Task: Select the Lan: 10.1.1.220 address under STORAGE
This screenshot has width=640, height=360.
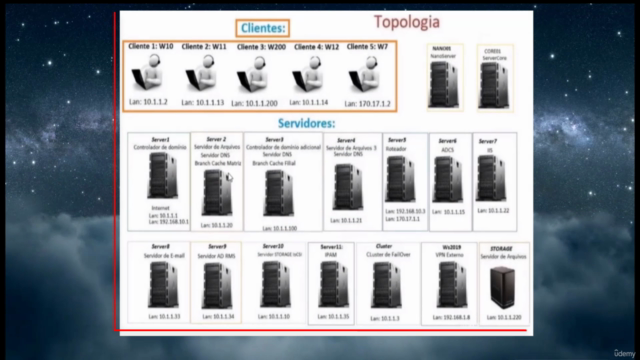Action: pos(504,317)
